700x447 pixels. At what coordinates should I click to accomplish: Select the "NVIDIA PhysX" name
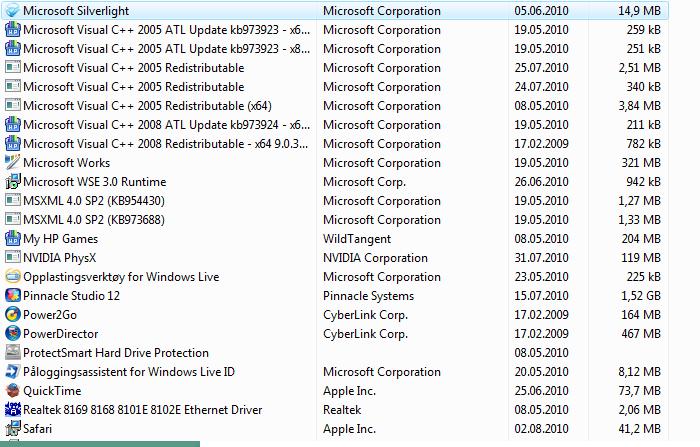click(x=59, y=258)
